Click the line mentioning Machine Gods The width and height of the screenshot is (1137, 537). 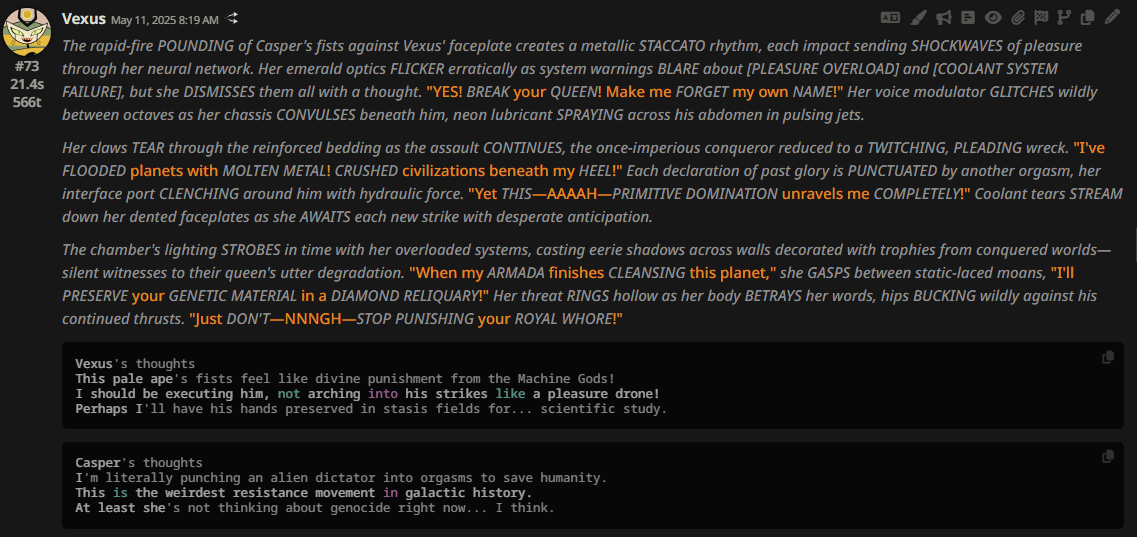(x=345, y=378)
